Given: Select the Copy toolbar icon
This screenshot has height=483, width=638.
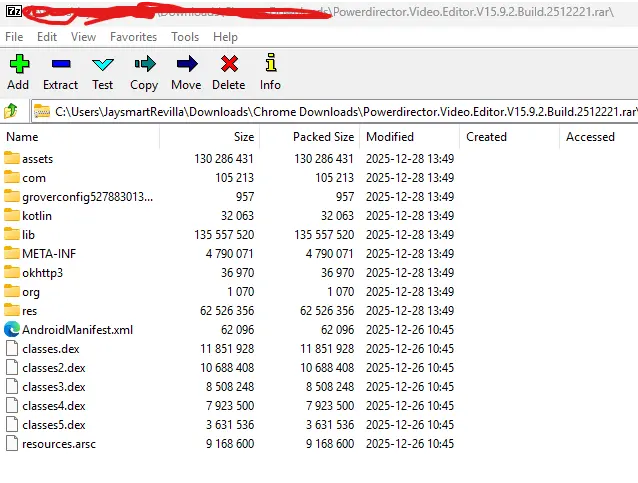Looking at the screenshot, I should (145, 64).
